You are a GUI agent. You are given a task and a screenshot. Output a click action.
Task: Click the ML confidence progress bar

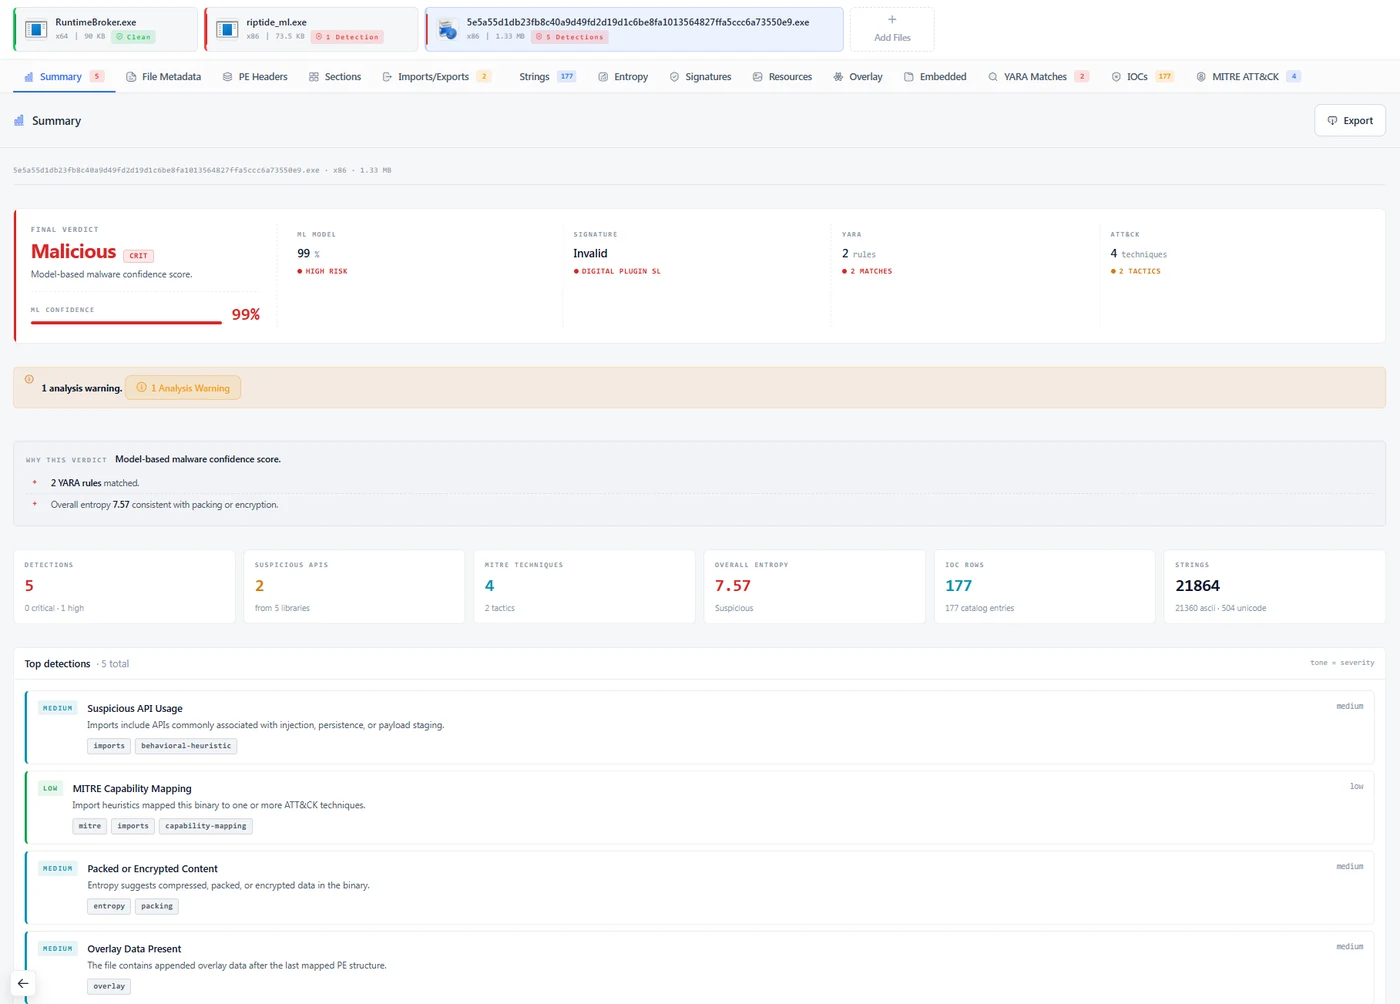pos(126,322)
